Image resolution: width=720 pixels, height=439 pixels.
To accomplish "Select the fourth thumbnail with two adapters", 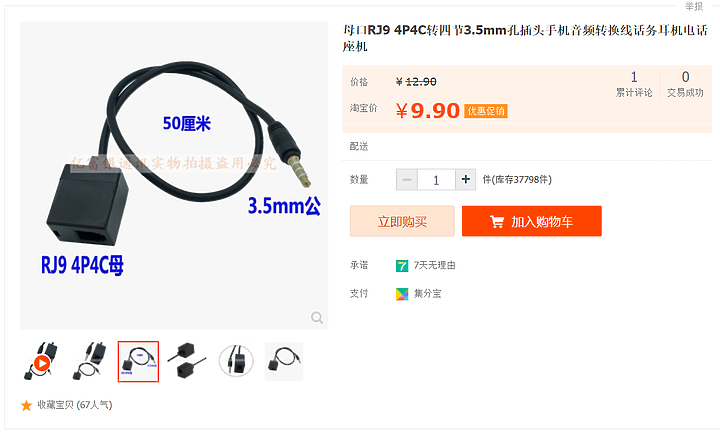I will click(187, 361).
